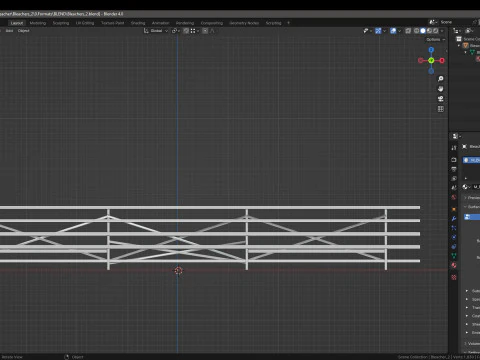Select material preview shading
The height and width of the screenshot is (360, 480).
pyautogui.click(x=429, y=31)
